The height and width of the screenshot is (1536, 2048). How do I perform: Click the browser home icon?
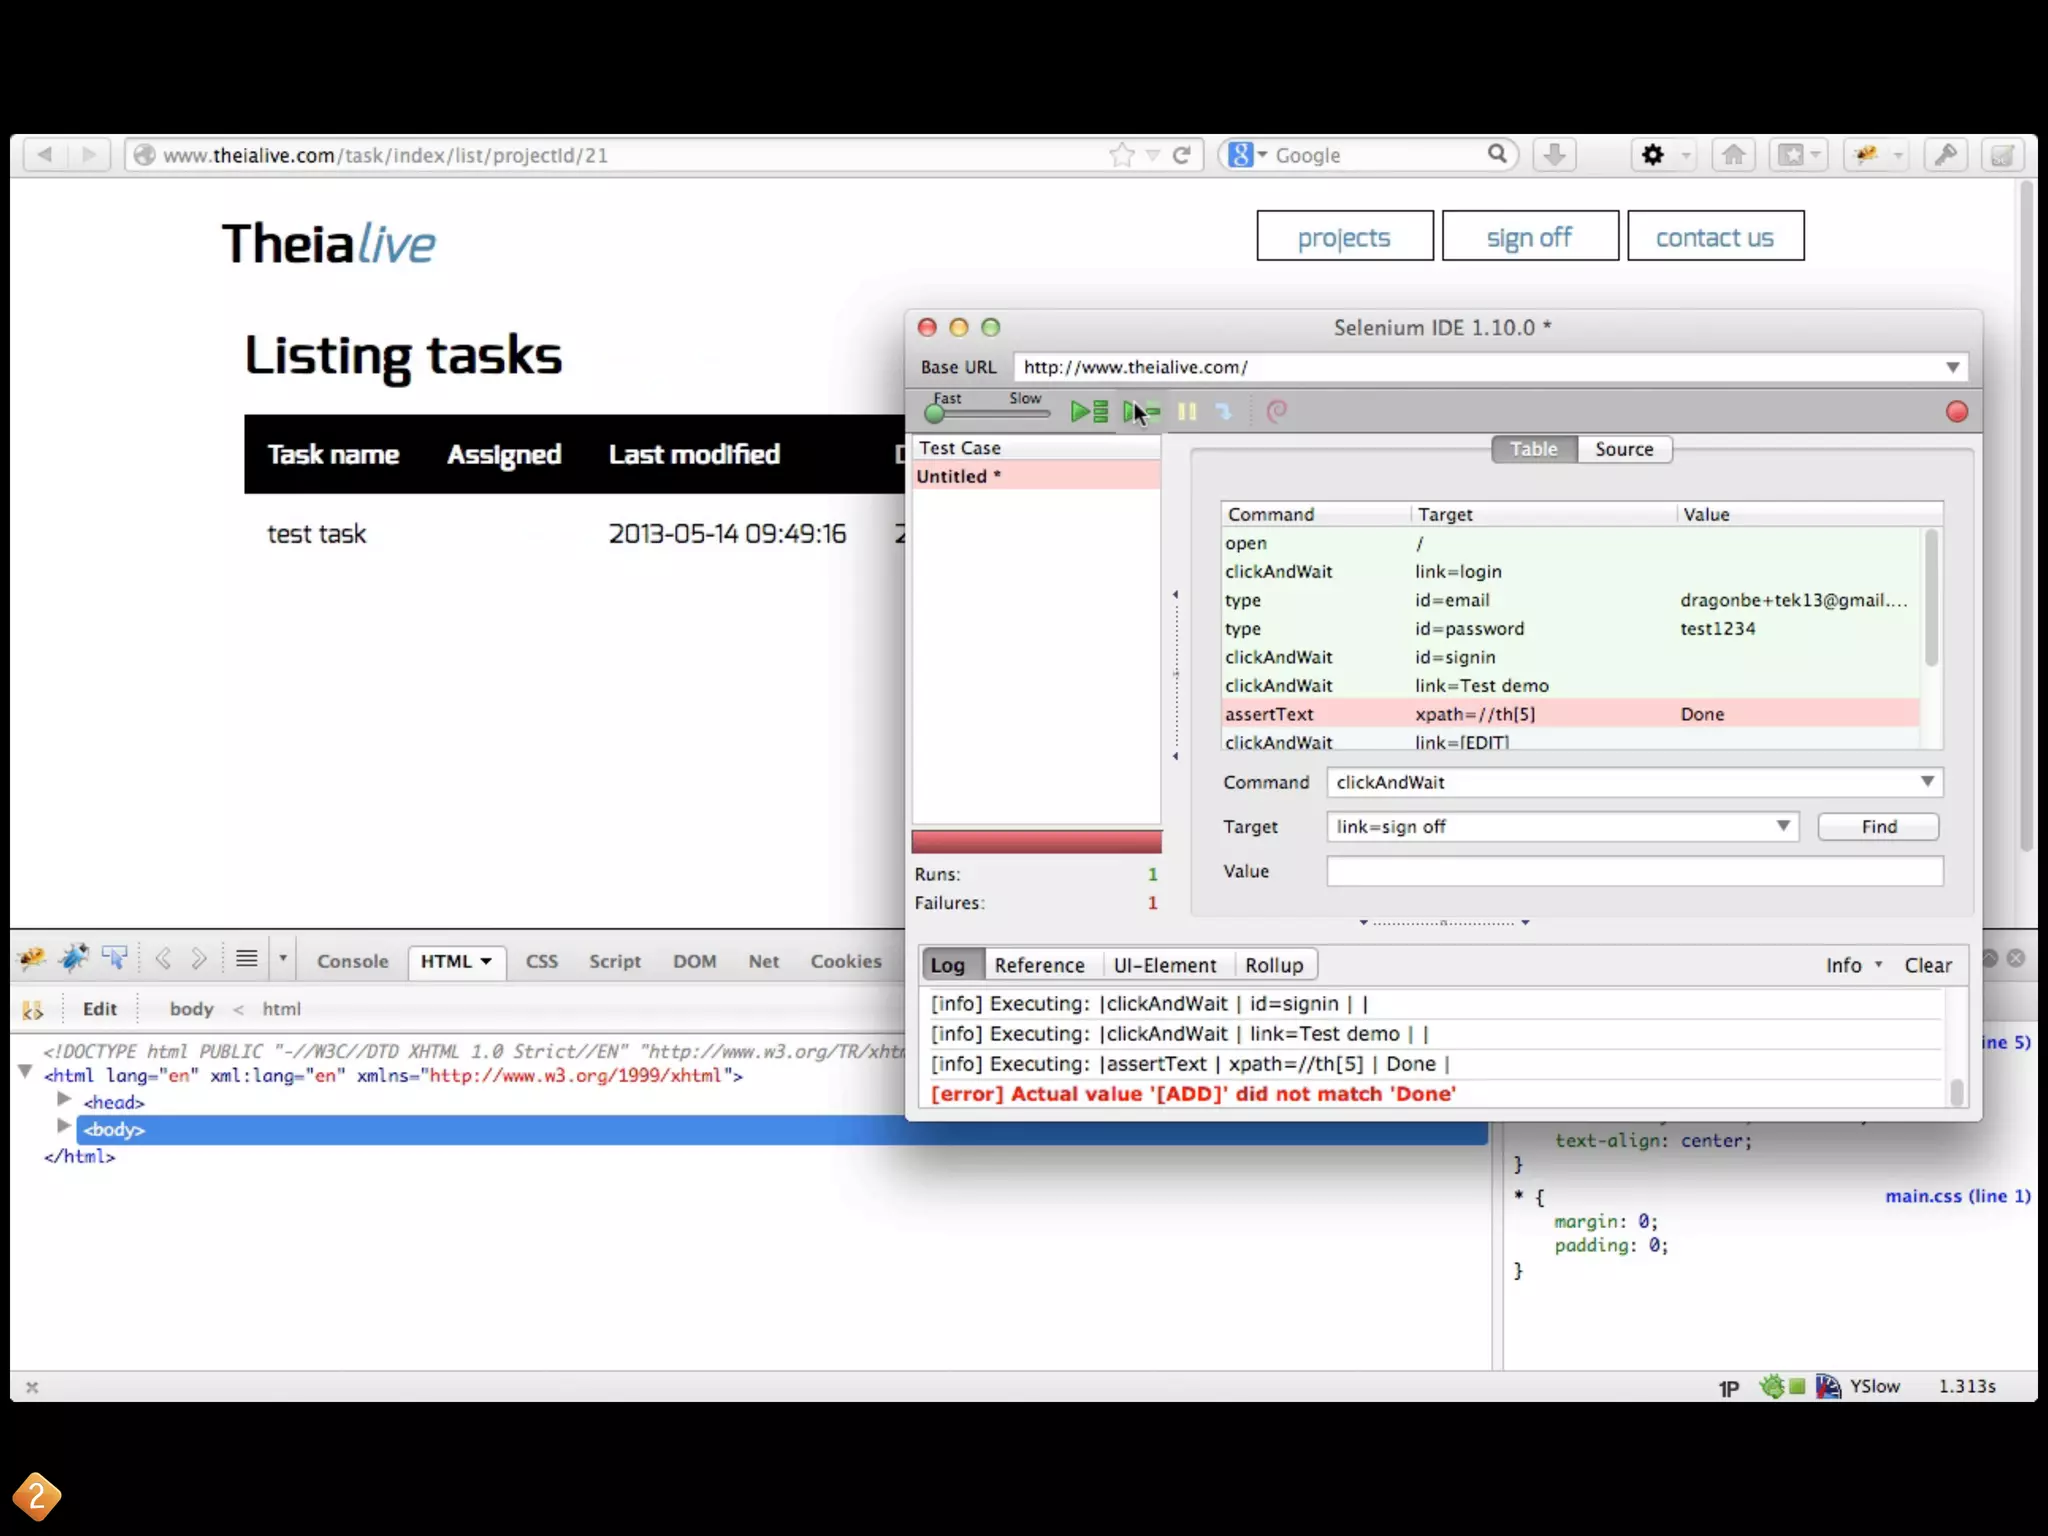tap(1733, 155)
